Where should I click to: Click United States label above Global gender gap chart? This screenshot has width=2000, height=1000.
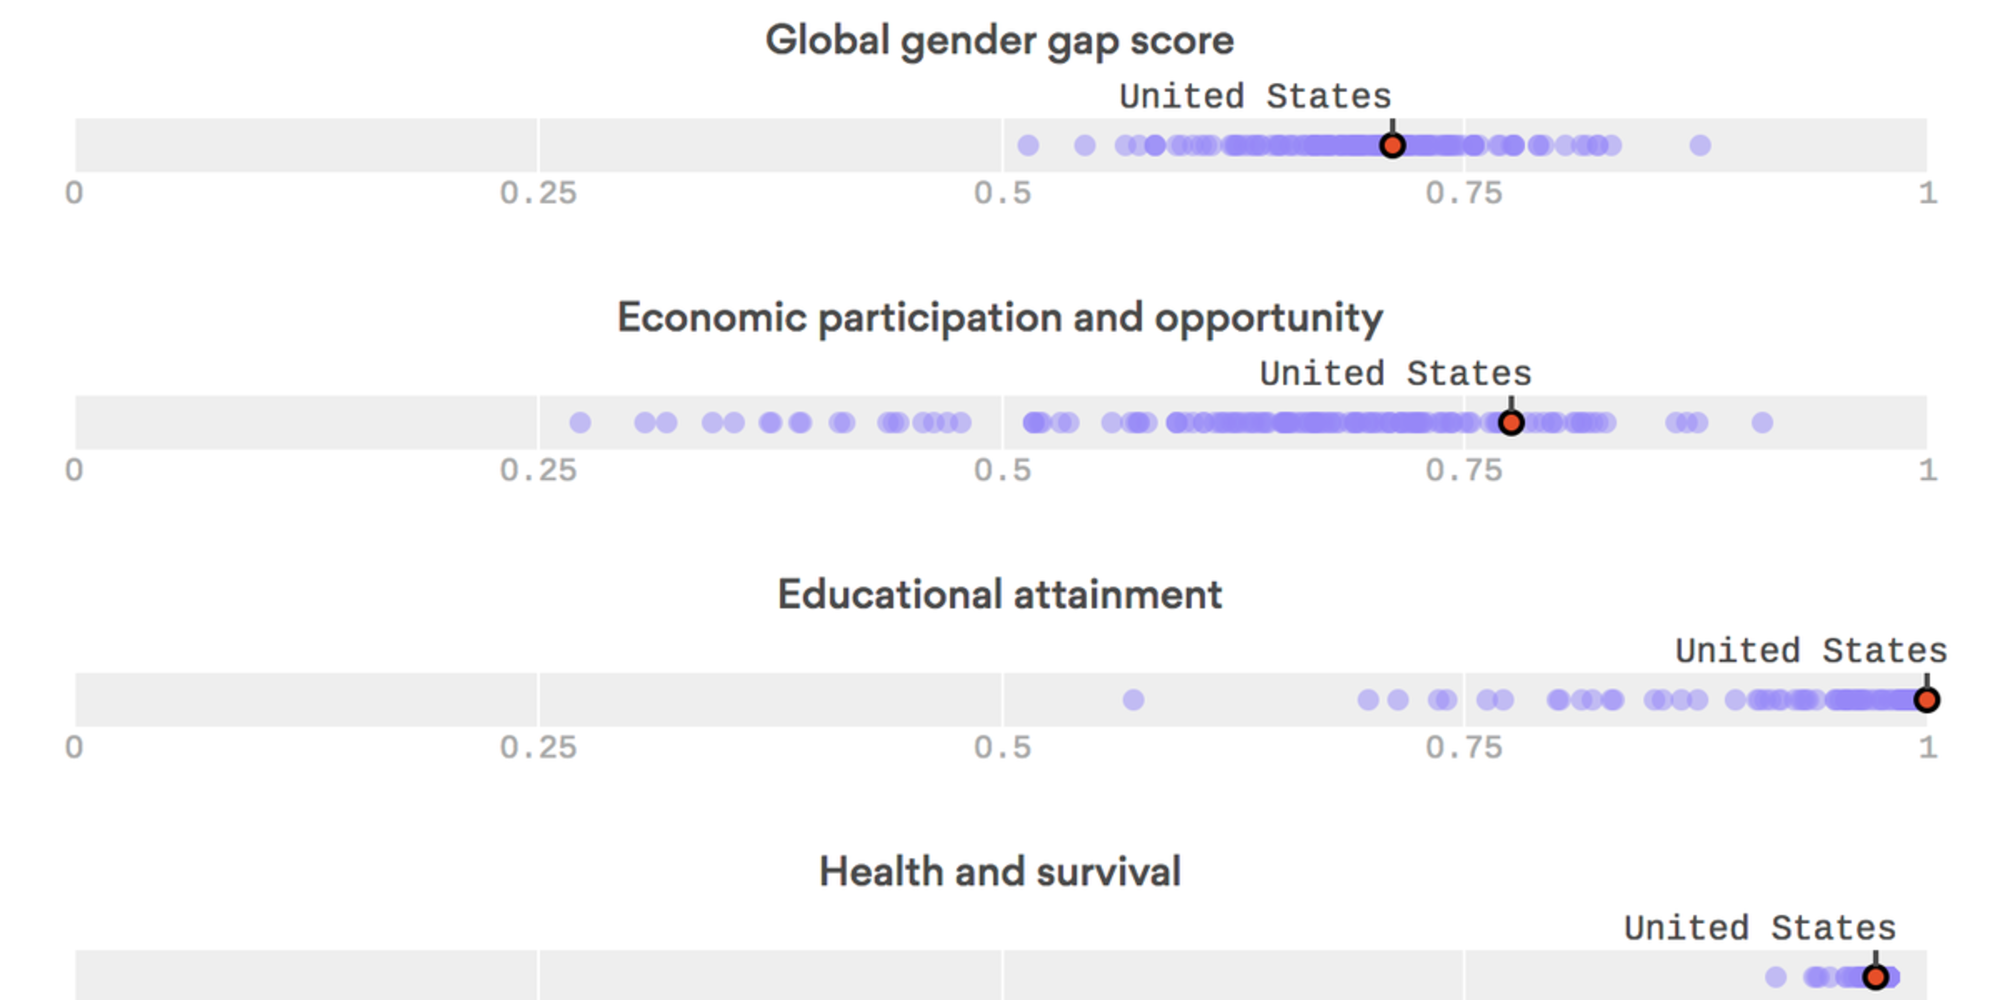1255,97
